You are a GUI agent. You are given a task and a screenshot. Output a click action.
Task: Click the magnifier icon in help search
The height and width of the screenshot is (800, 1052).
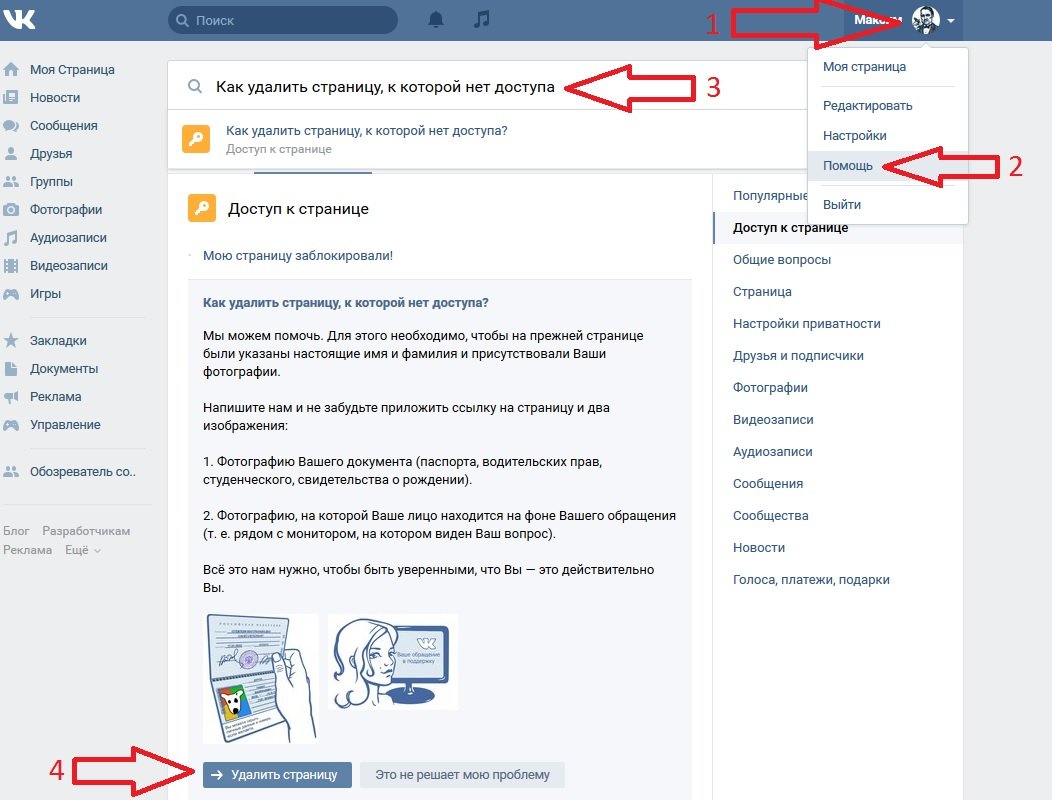[x=195, y=87]
